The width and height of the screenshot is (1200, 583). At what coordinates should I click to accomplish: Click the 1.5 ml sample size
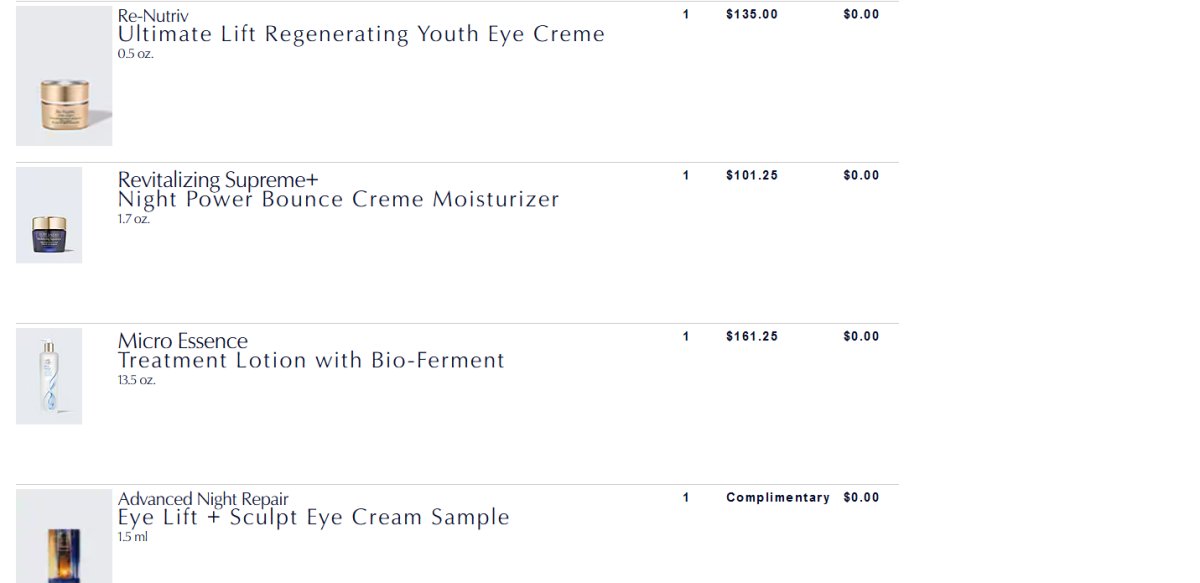tap(132, 537)
